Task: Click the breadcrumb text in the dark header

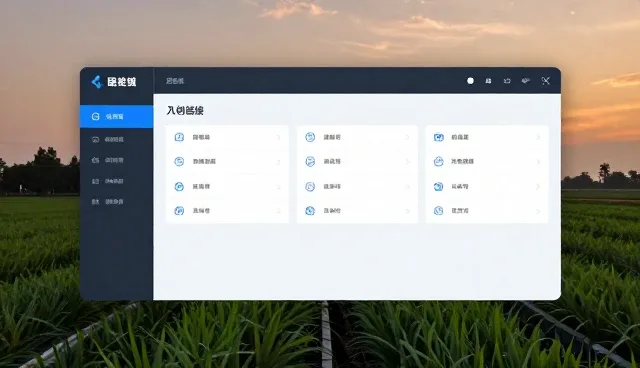Action: [175, 81]
